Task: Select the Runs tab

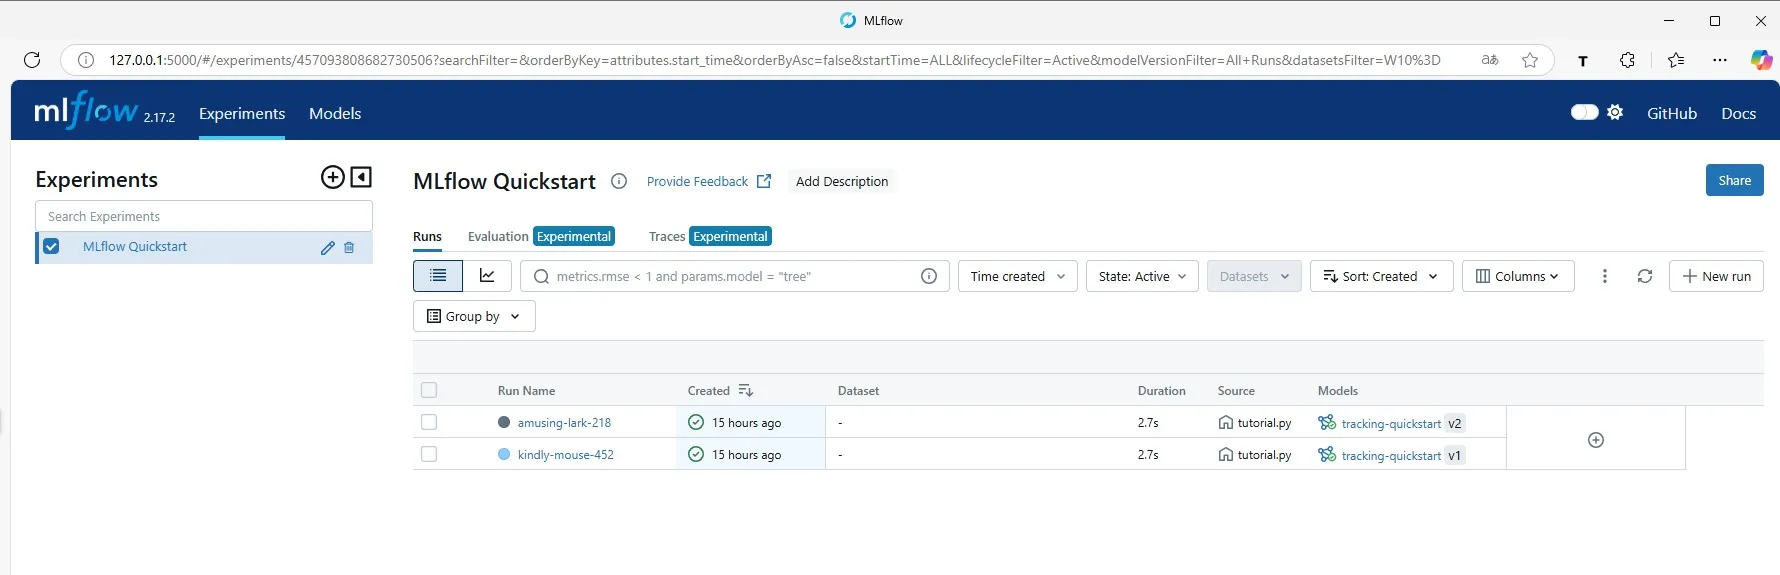Action: click(427, 236)
